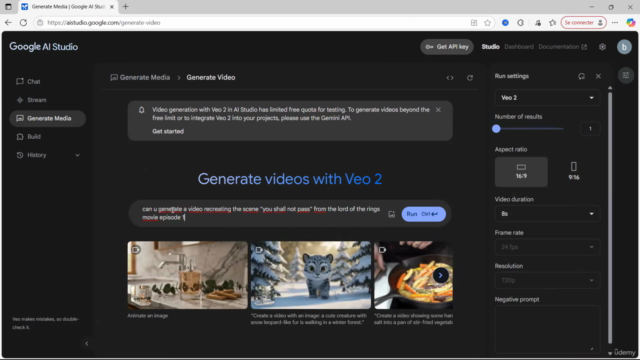Open the Documentation link
This screenshot has width=640, height=360.
pyautogui.click(x=562, y=47)
